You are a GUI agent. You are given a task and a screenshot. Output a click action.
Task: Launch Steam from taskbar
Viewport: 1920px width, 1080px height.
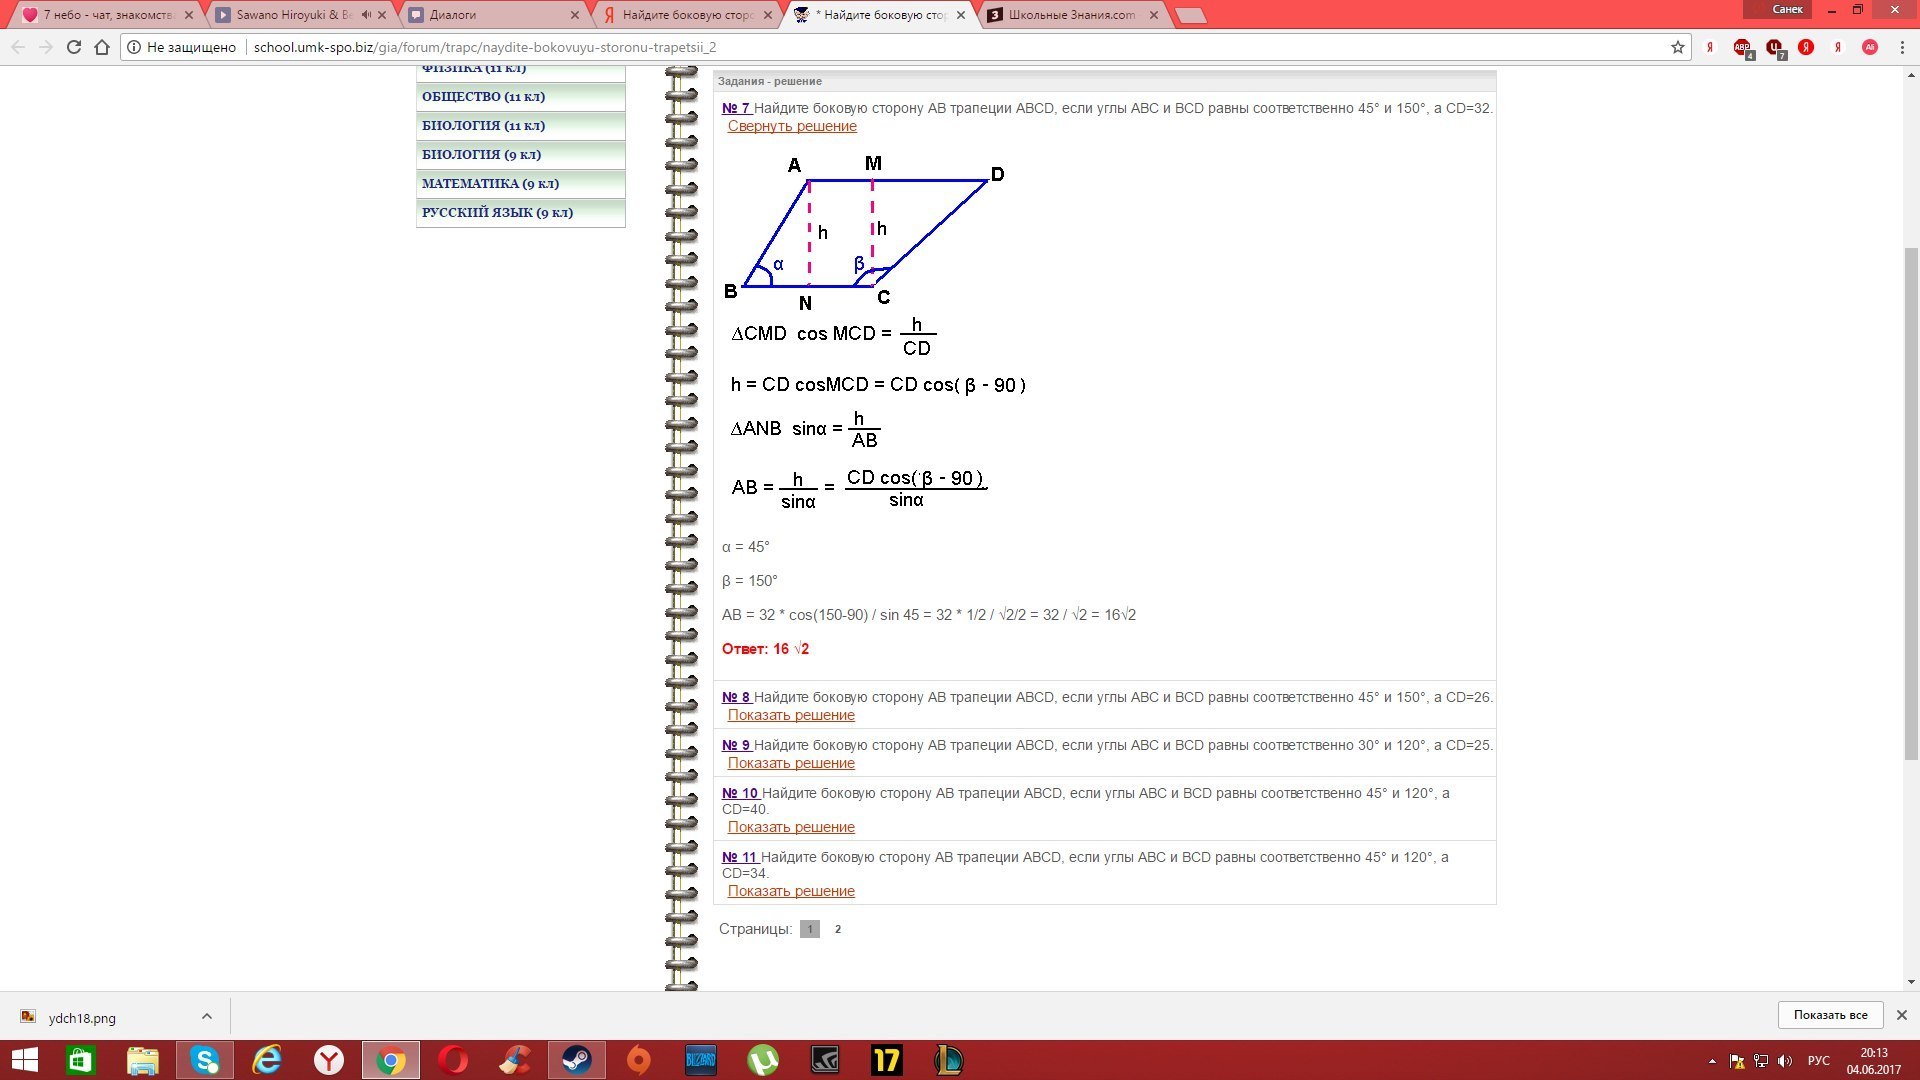click(x=576, y=1060)
